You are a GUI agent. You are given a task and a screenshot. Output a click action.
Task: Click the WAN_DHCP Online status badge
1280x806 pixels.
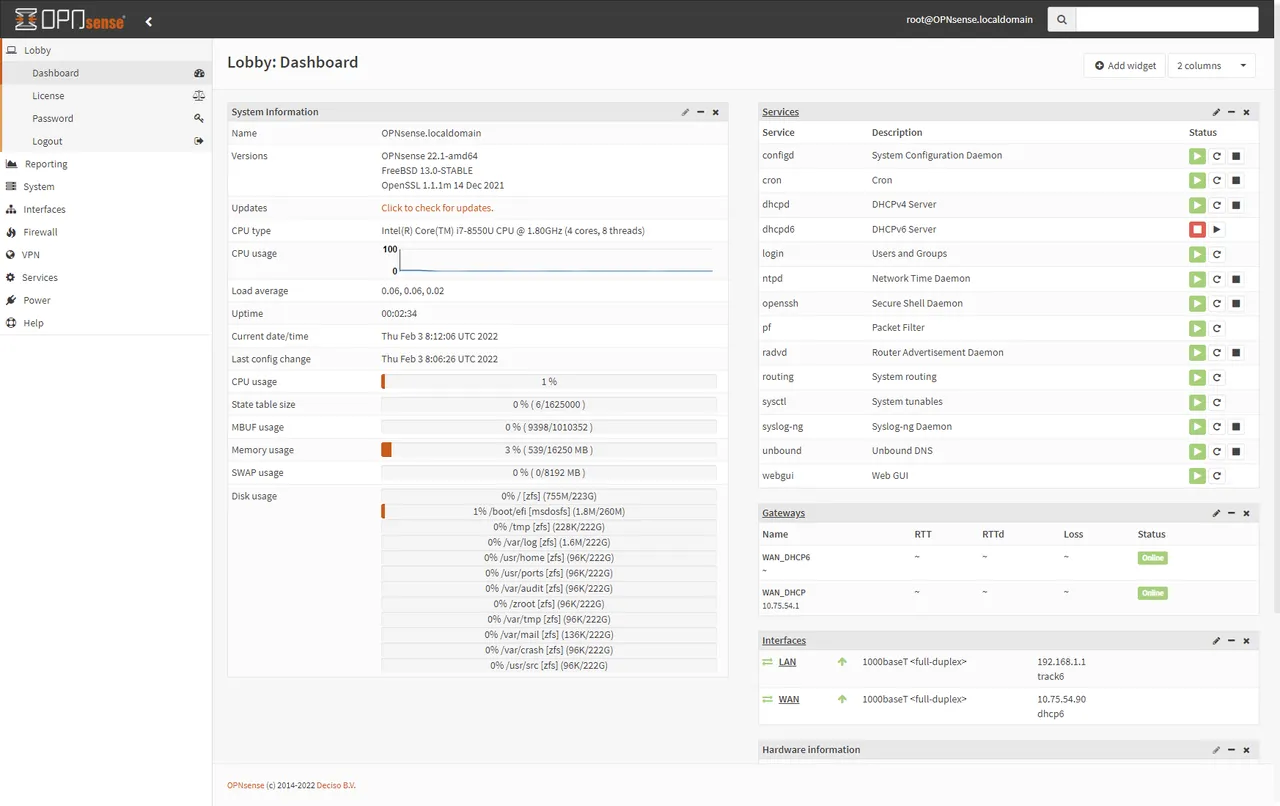[x=1152, y=593]
